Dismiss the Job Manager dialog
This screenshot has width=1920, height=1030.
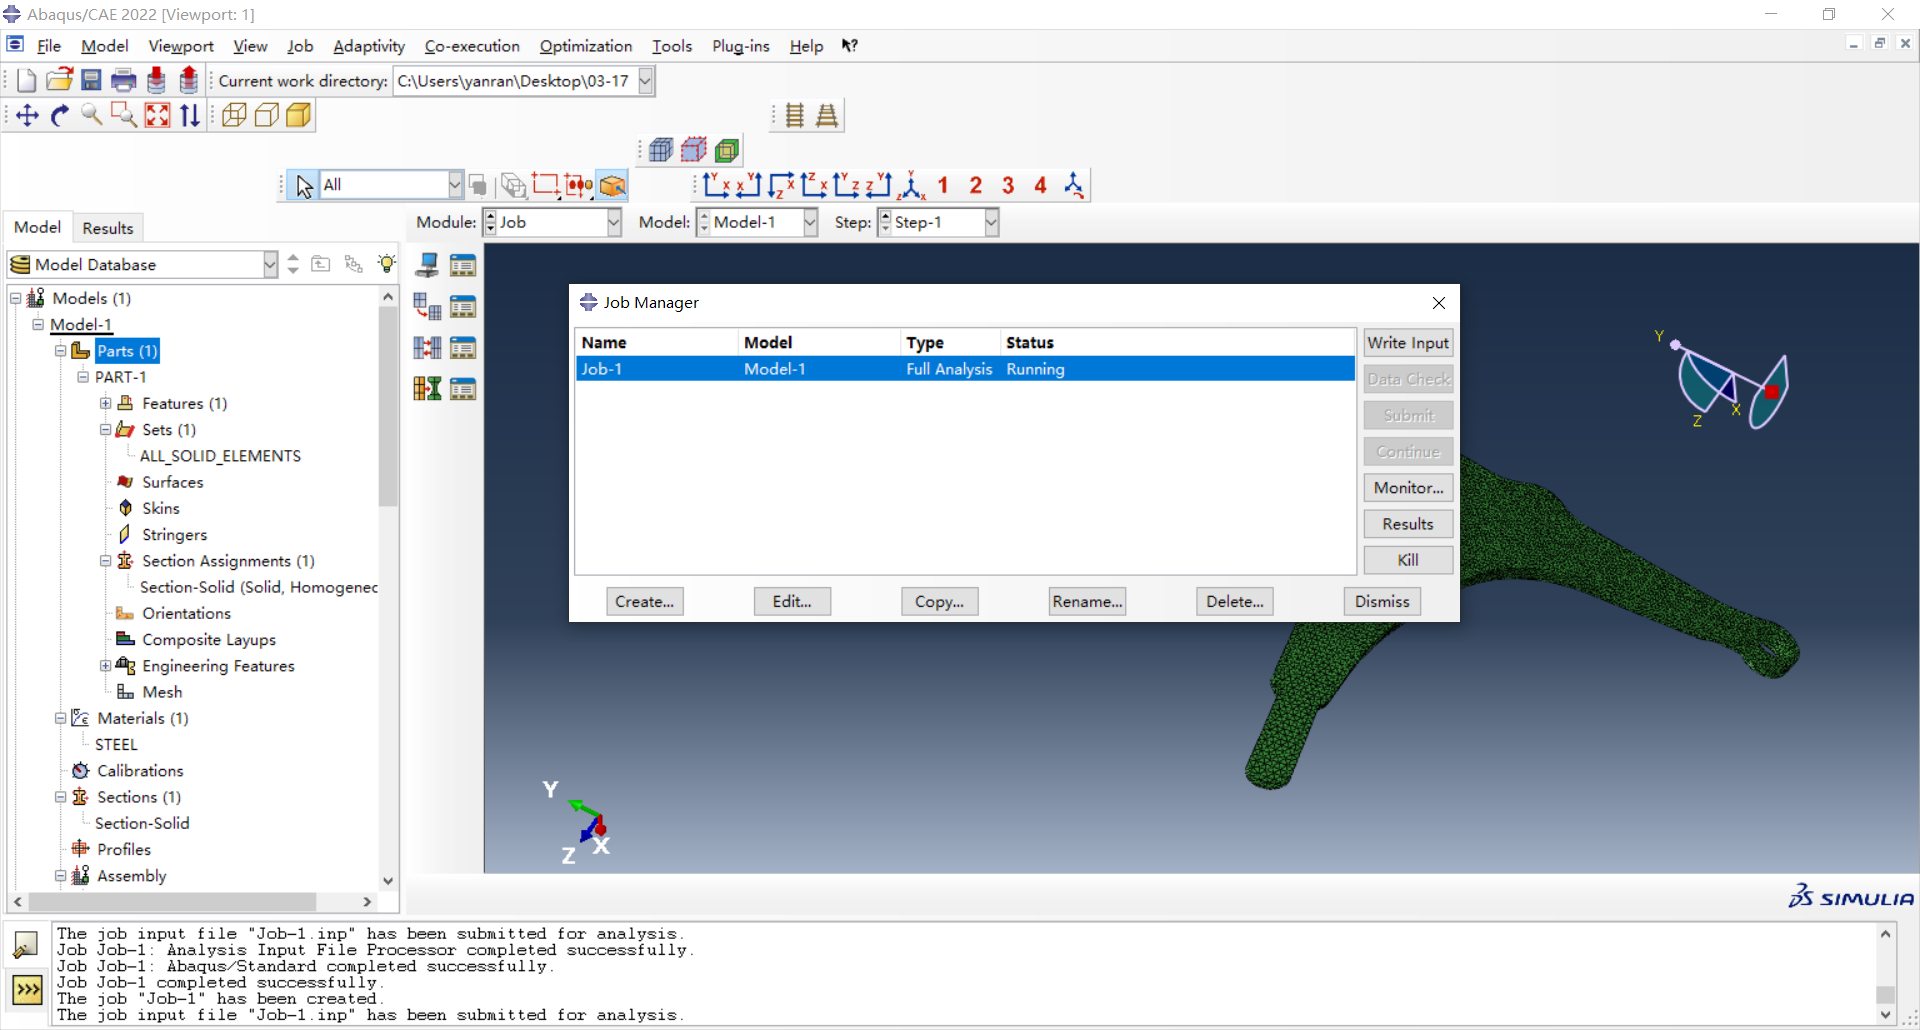click(1382, 601)
